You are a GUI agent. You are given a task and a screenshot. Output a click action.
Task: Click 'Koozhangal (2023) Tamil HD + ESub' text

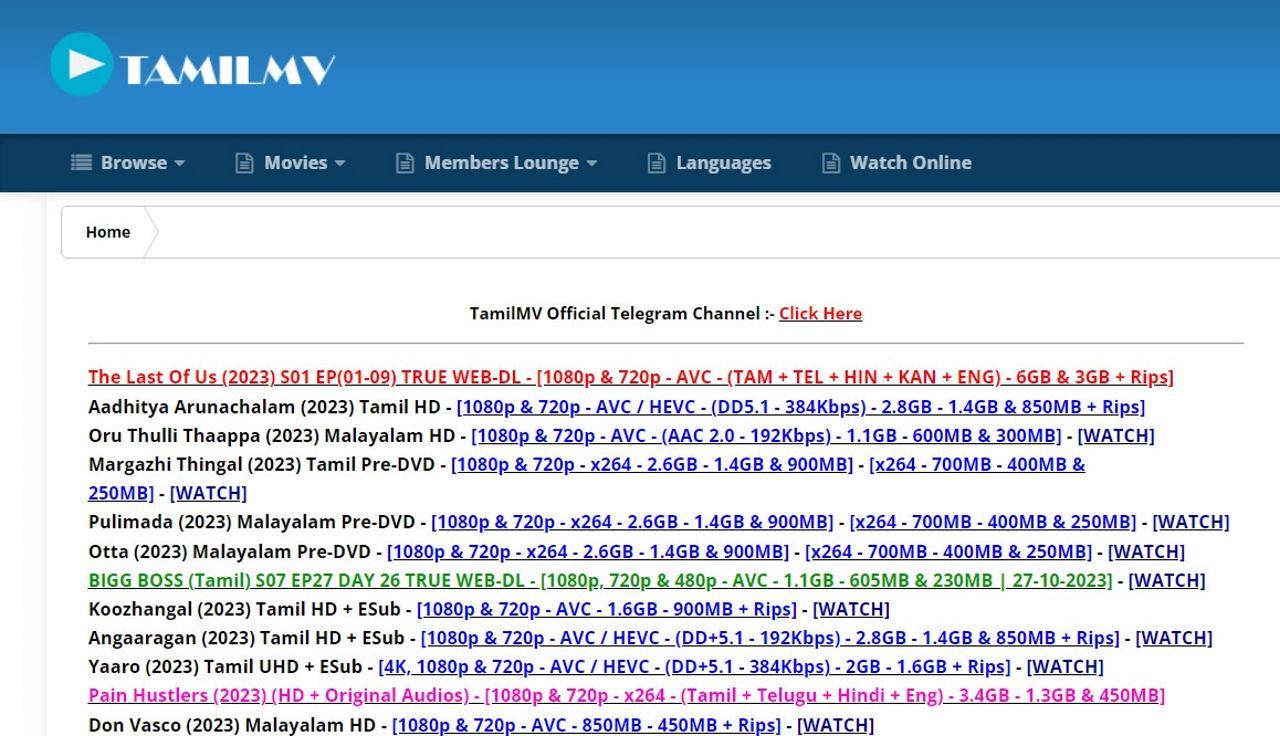244,609
